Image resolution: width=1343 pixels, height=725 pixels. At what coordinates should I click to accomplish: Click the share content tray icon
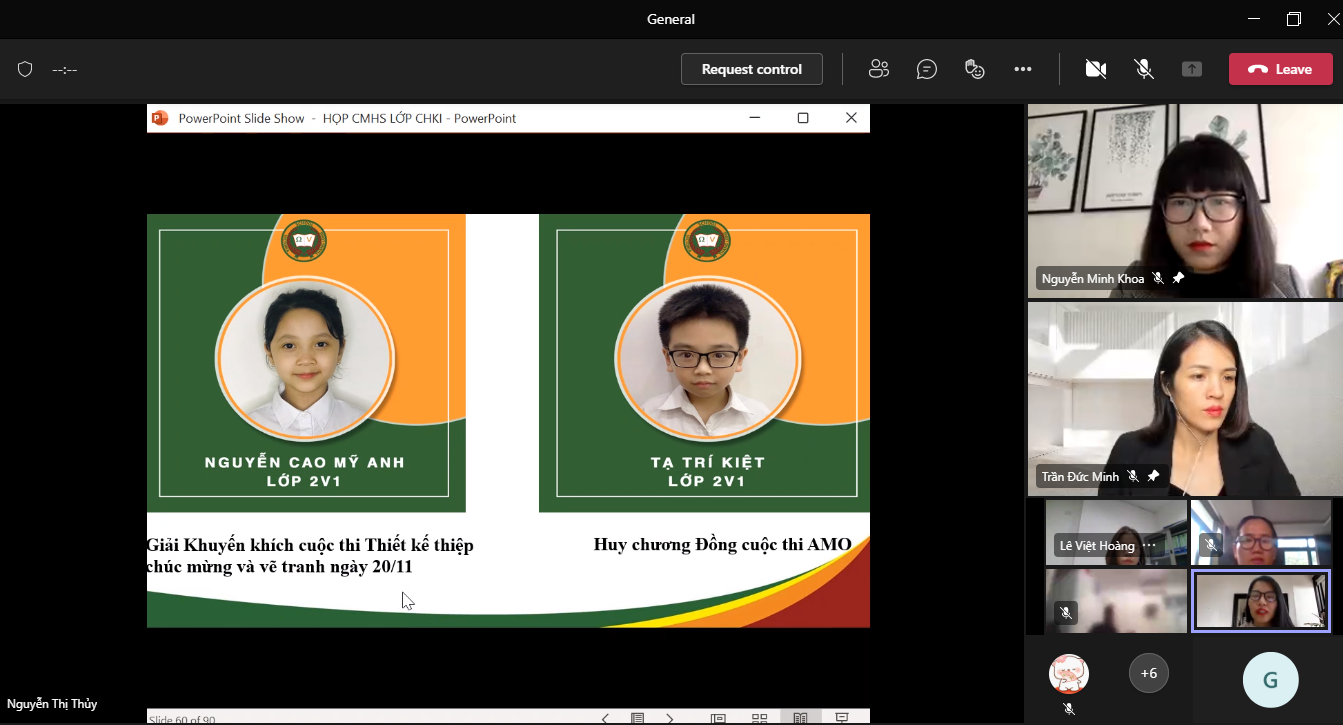[1191, 69]
